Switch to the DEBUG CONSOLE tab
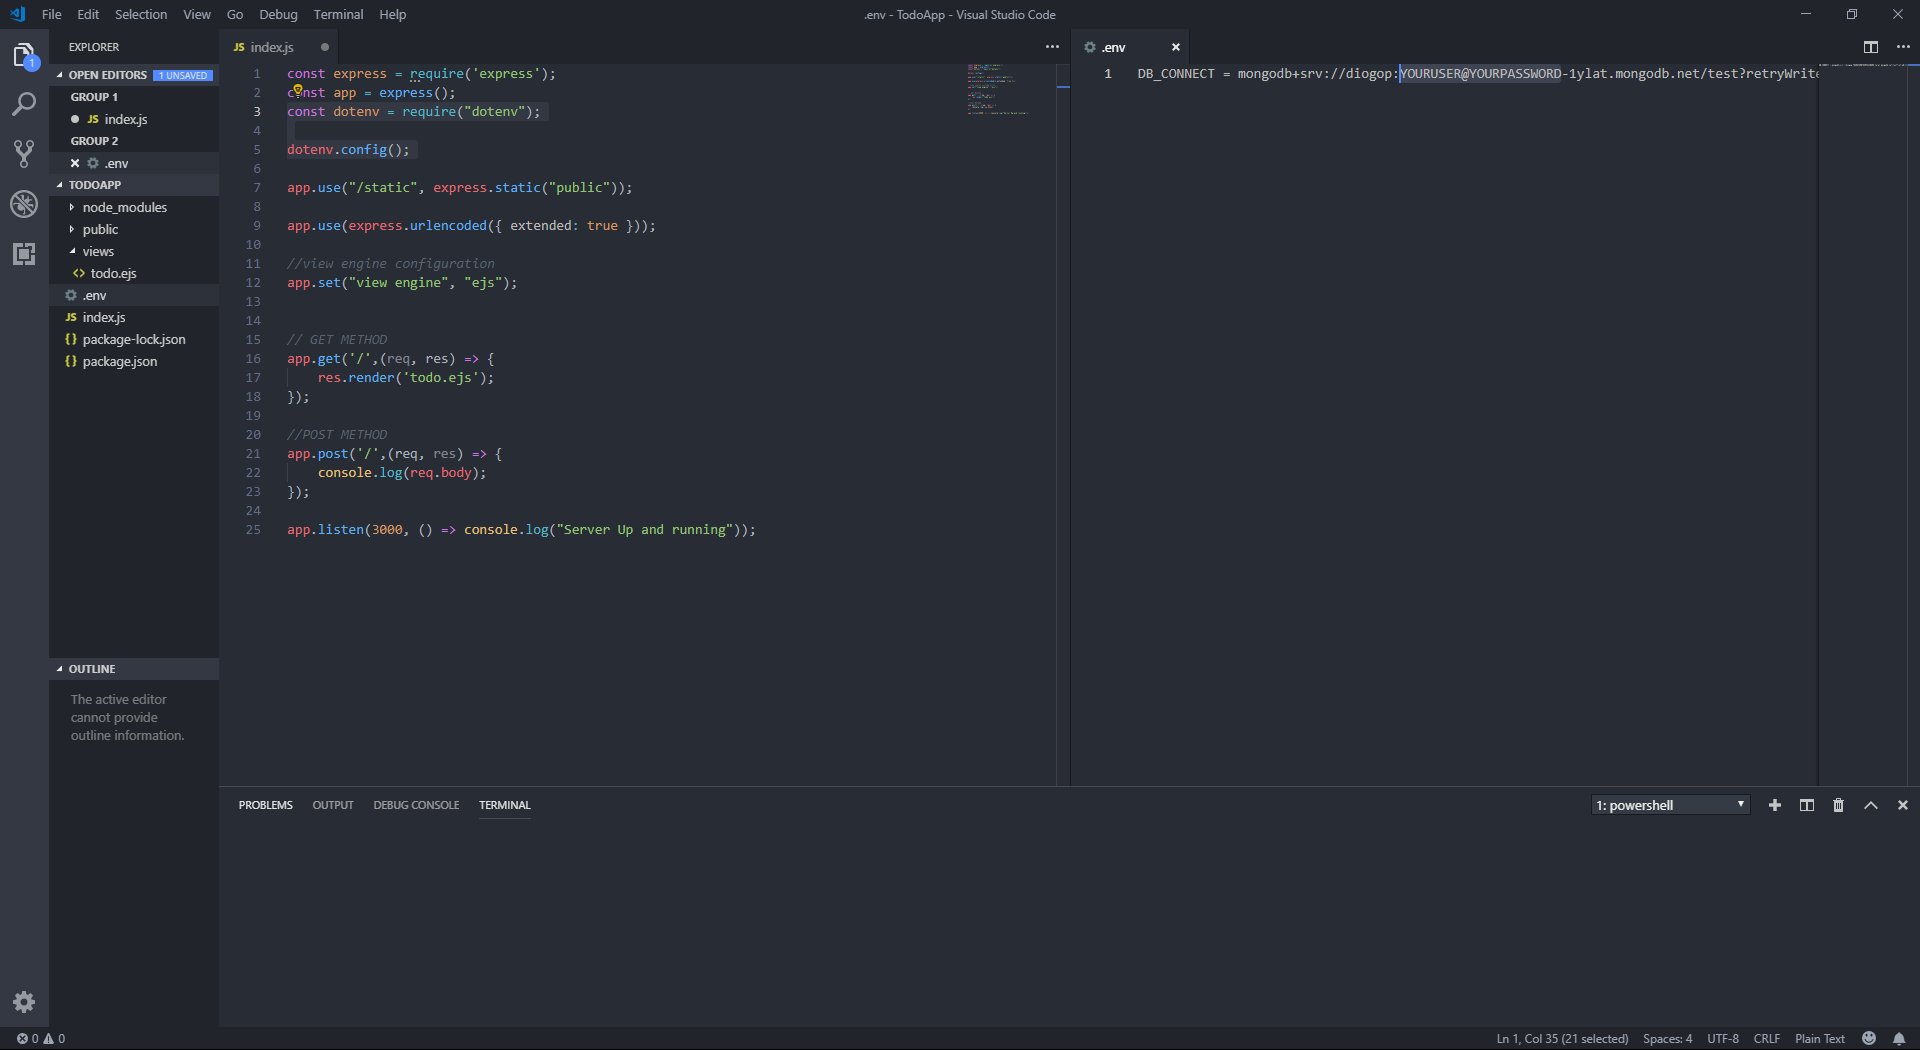The image size is (1920, 1050). (416, 805)
